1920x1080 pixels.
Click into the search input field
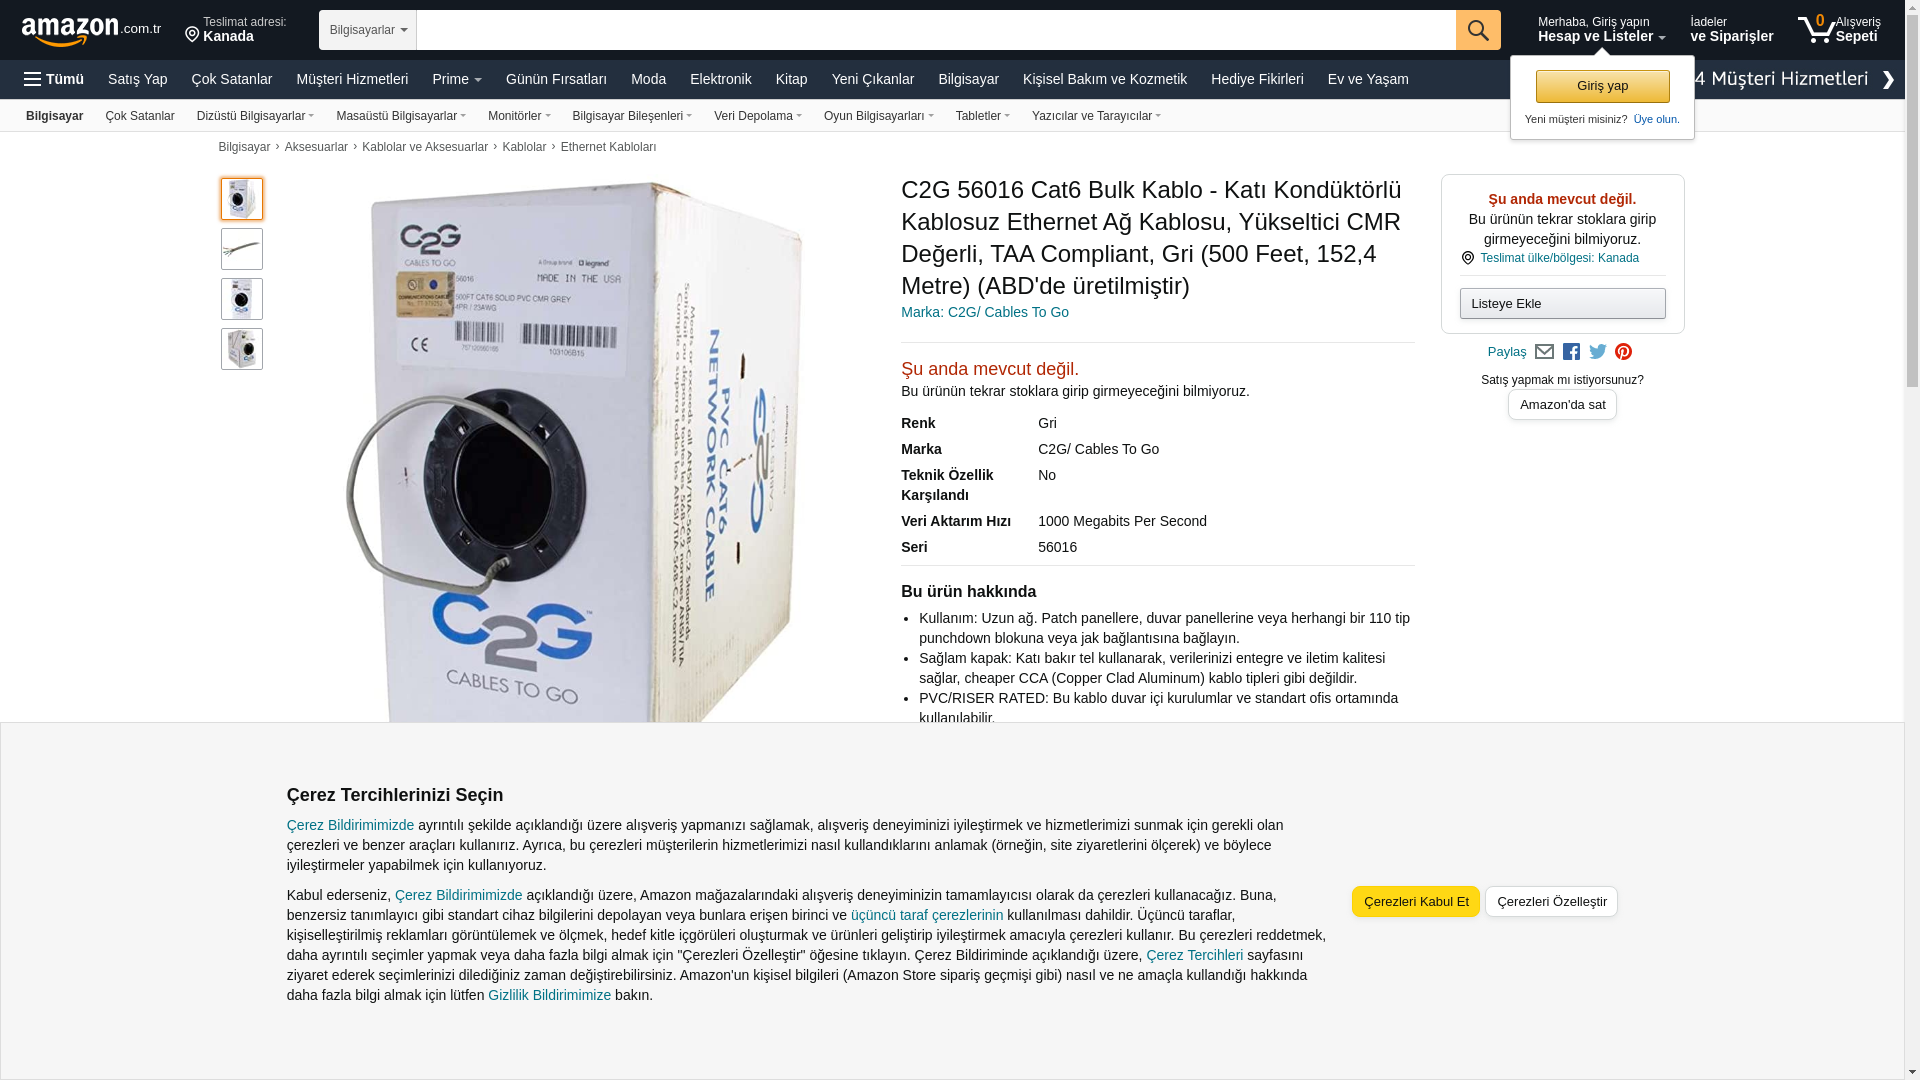tap(936, 30)
